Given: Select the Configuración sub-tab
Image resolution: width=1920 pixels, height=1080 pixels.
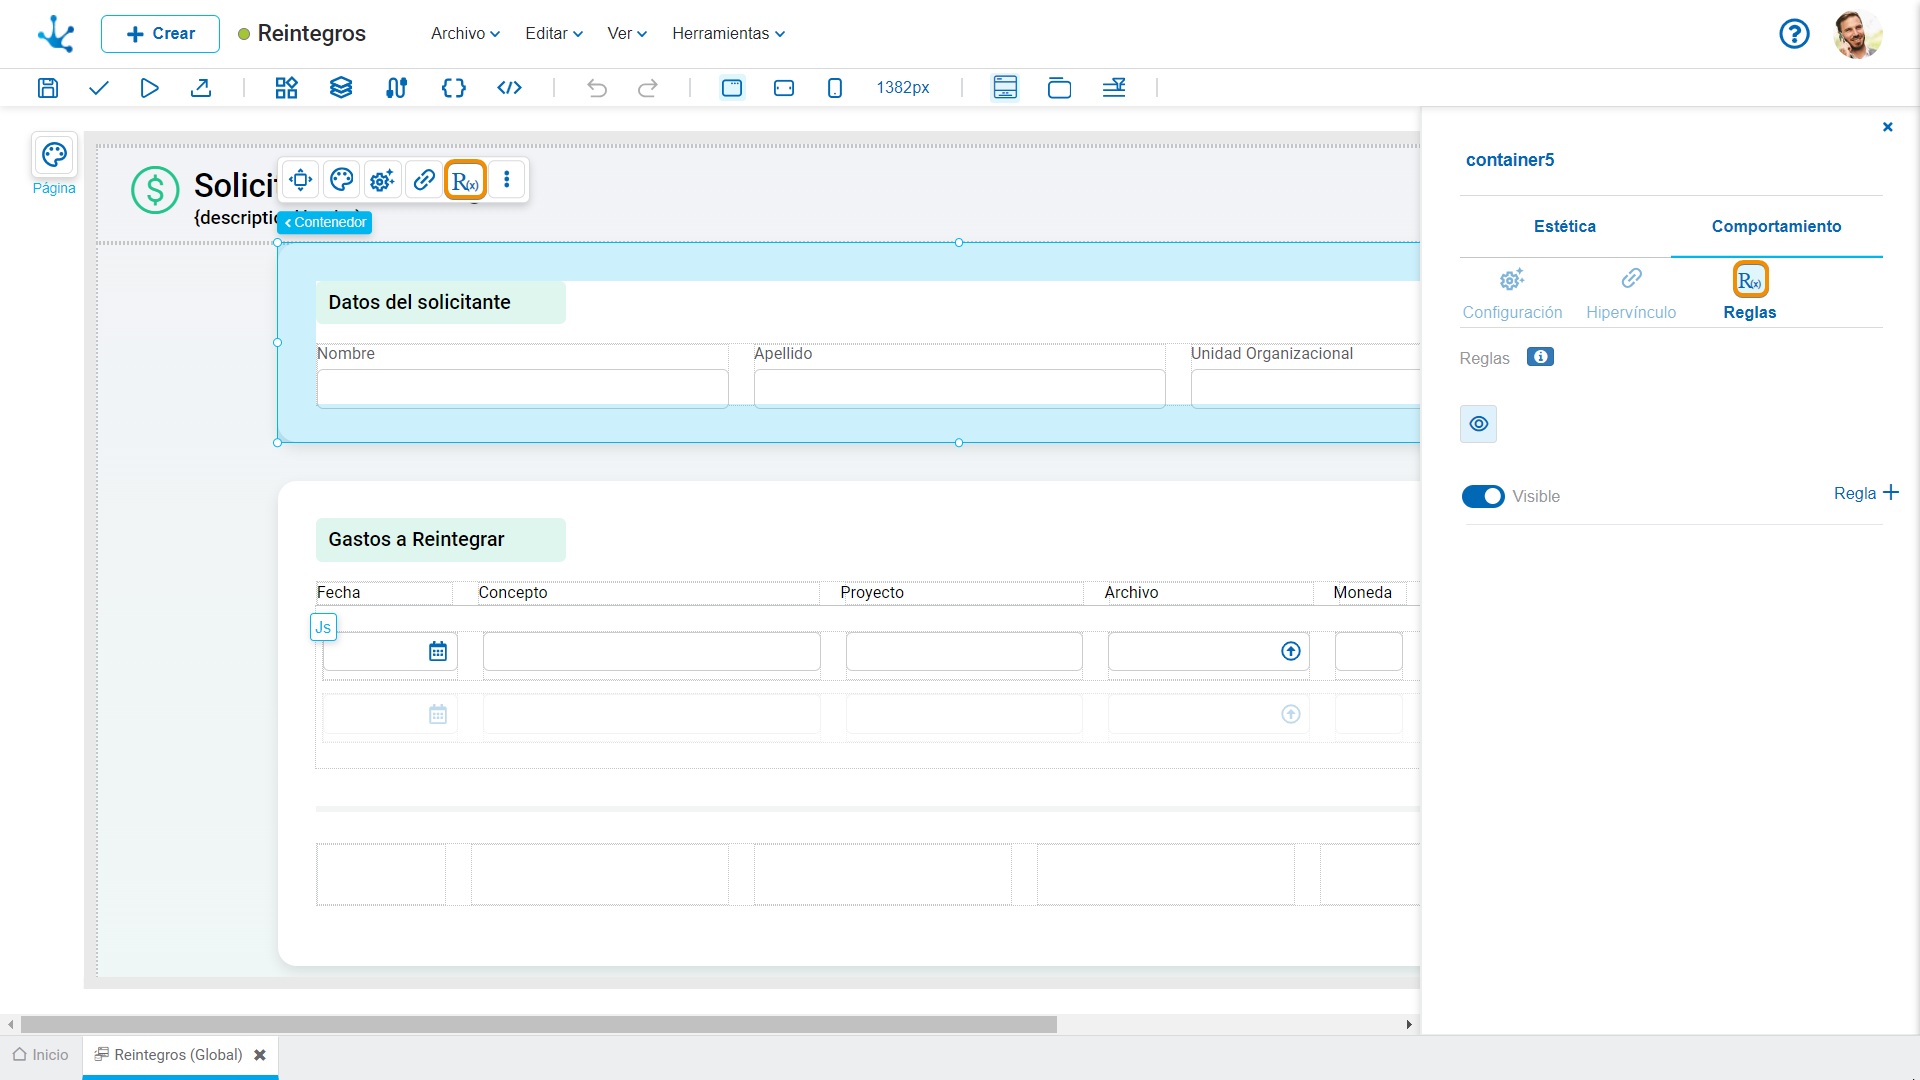Looking at the screenshot, I should [1512, 294].
